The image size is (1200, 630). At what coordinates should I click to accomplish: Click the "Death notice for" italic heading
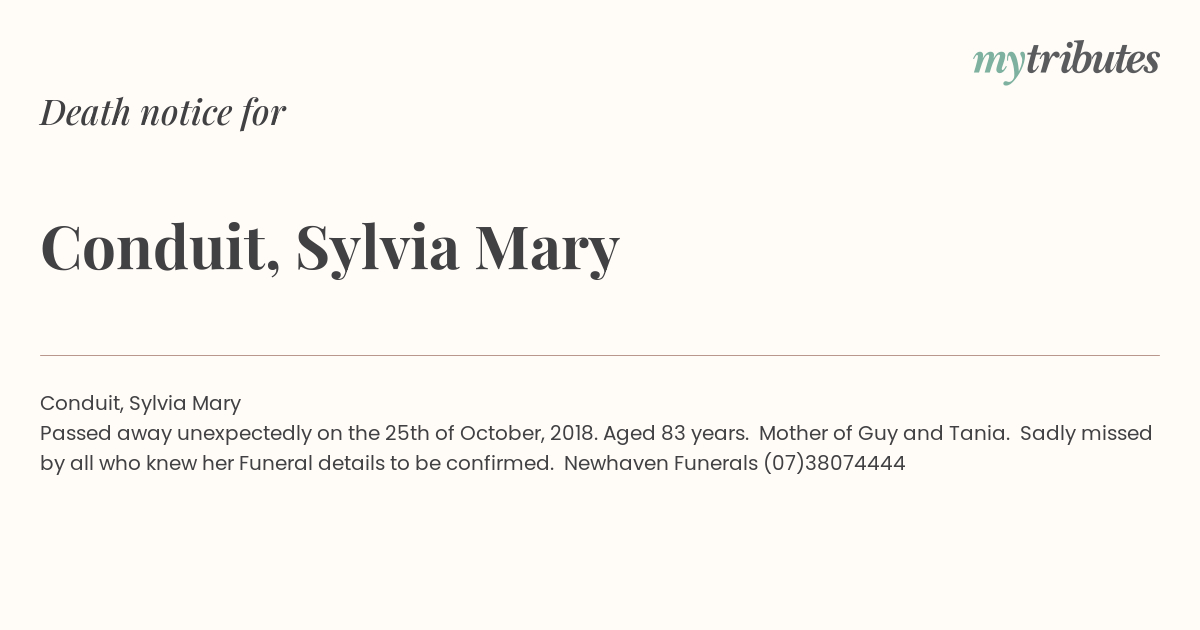pyautogui.click(x=163, y=112)
